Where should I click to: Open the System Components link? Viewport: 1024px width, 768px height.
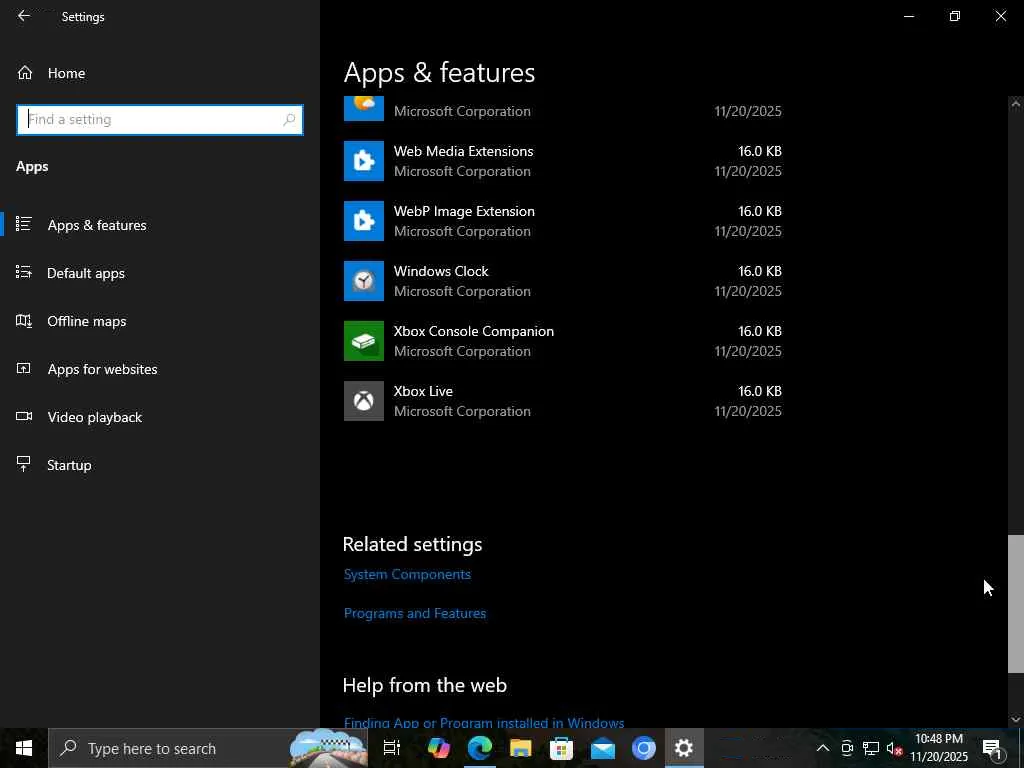408,575
